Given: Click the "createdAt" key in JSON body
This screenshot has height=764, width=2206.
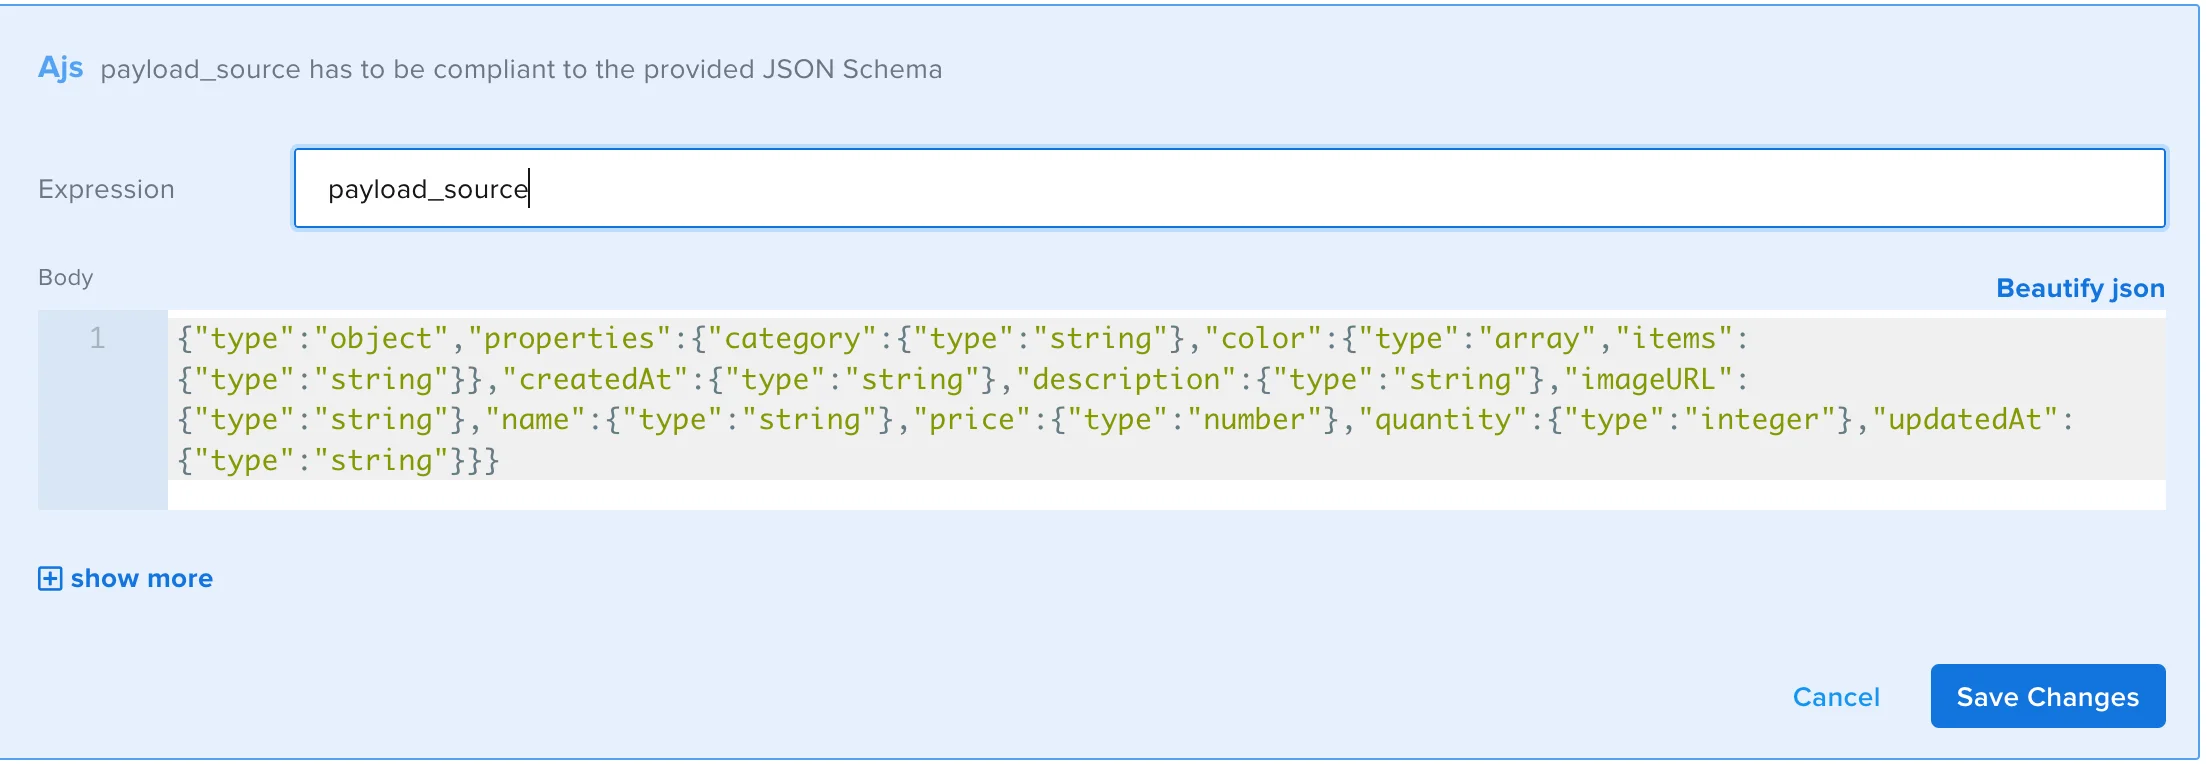Looking at the screenshot, I should tap(594, 380).
